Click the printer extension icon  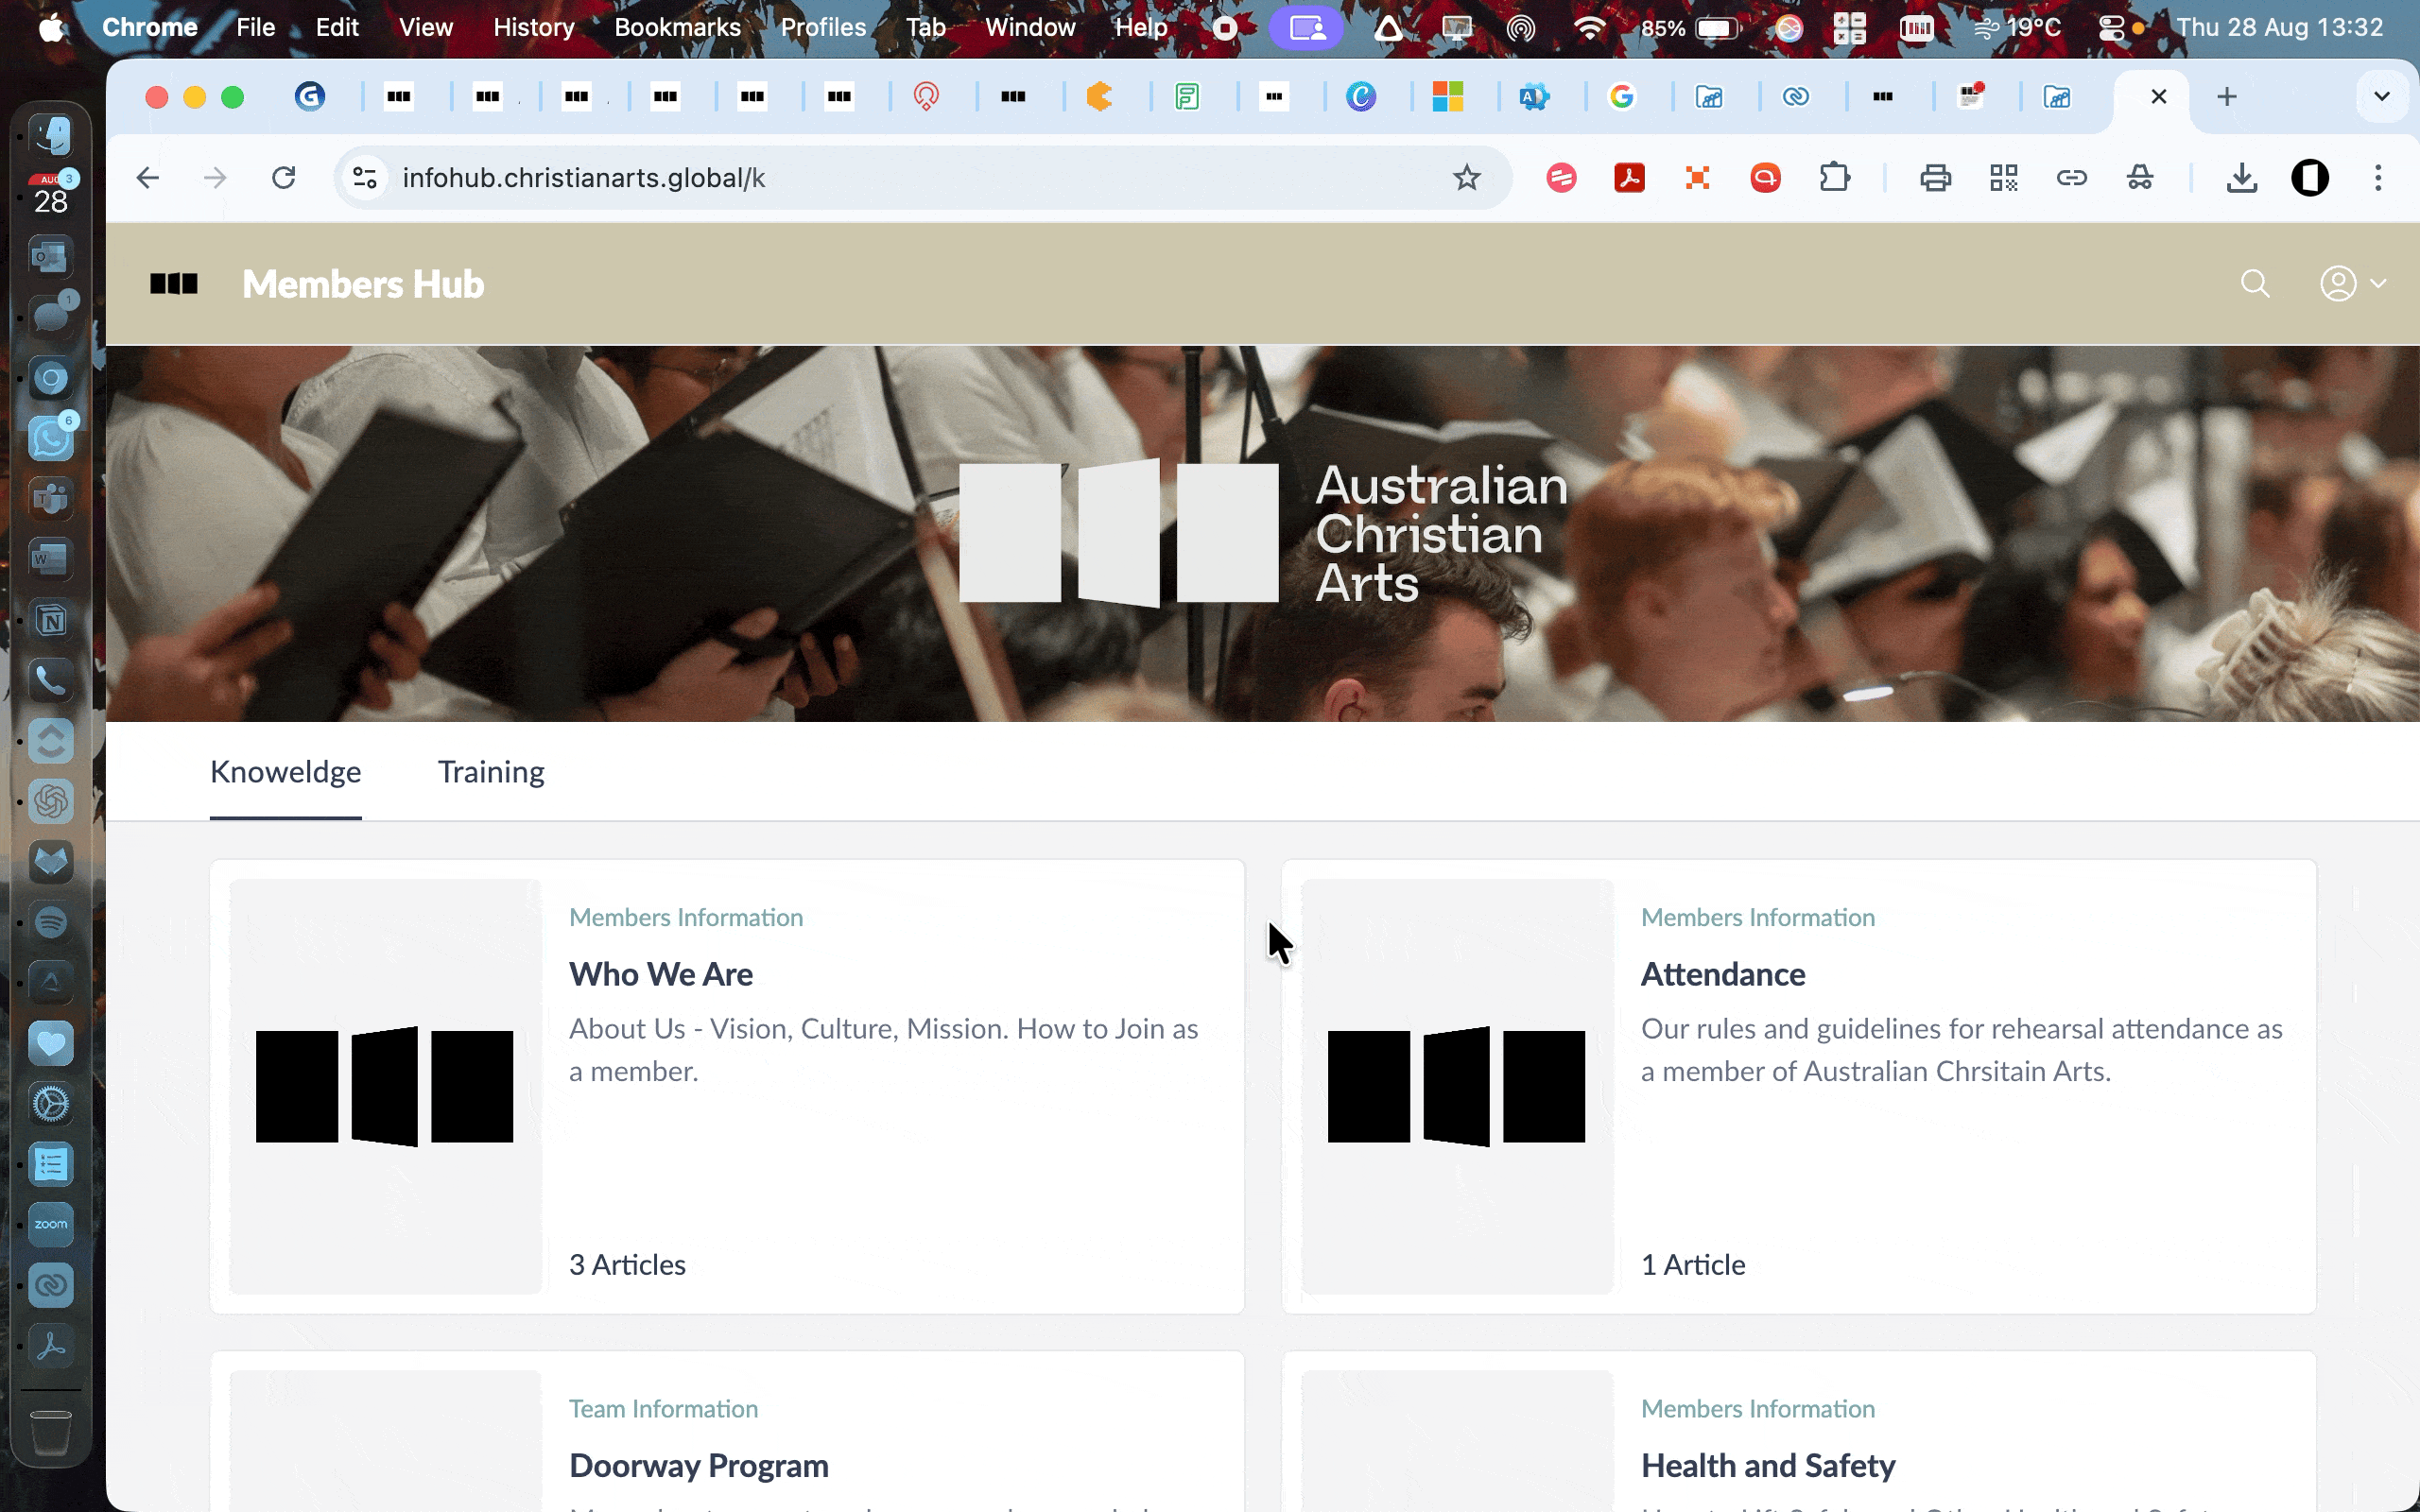point(1935,178)
